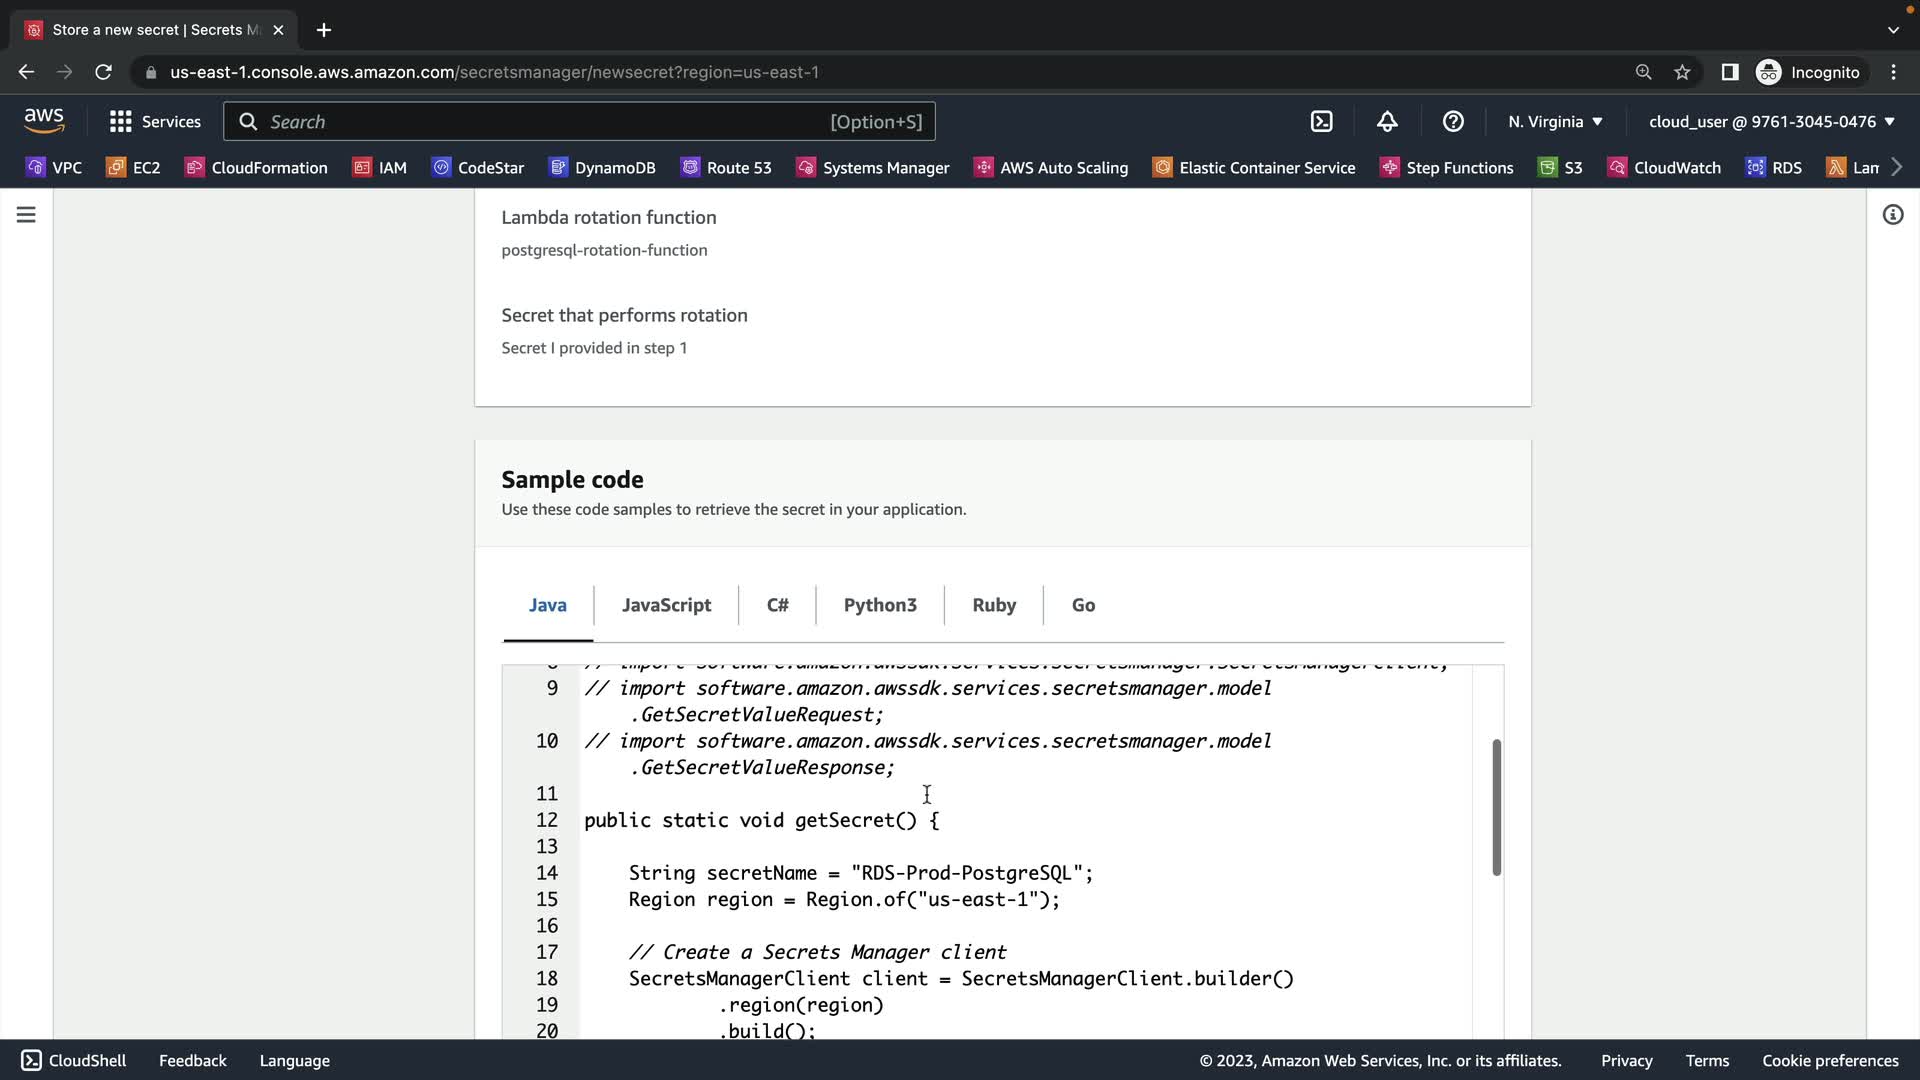Click the help question mark icon
The width and height of the screenshot is (1920, 1080).
point(1453,122)
